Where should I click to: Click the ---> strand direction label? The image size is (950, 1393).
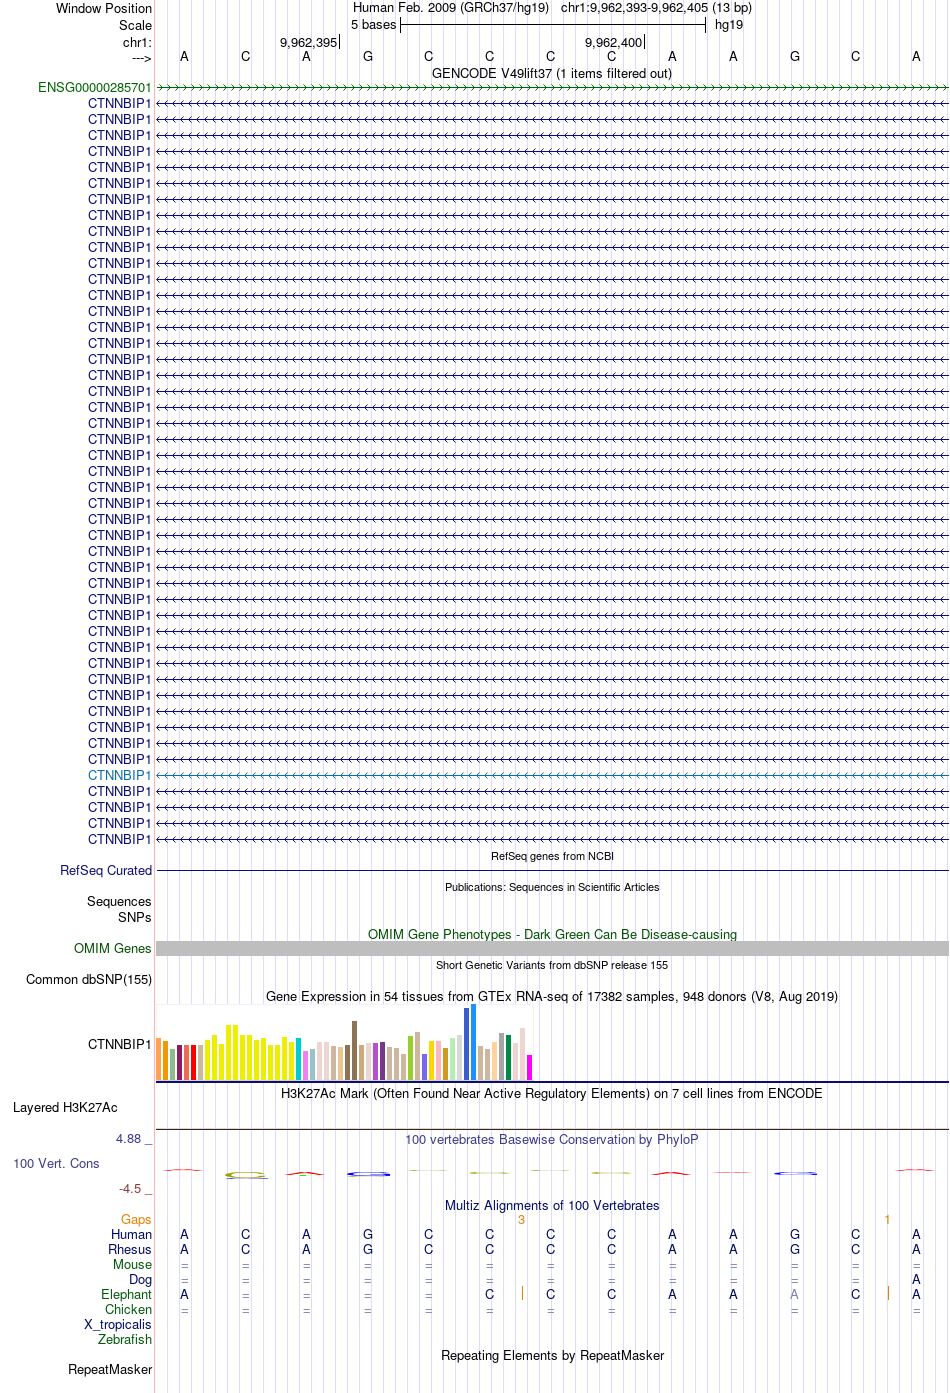141,58
